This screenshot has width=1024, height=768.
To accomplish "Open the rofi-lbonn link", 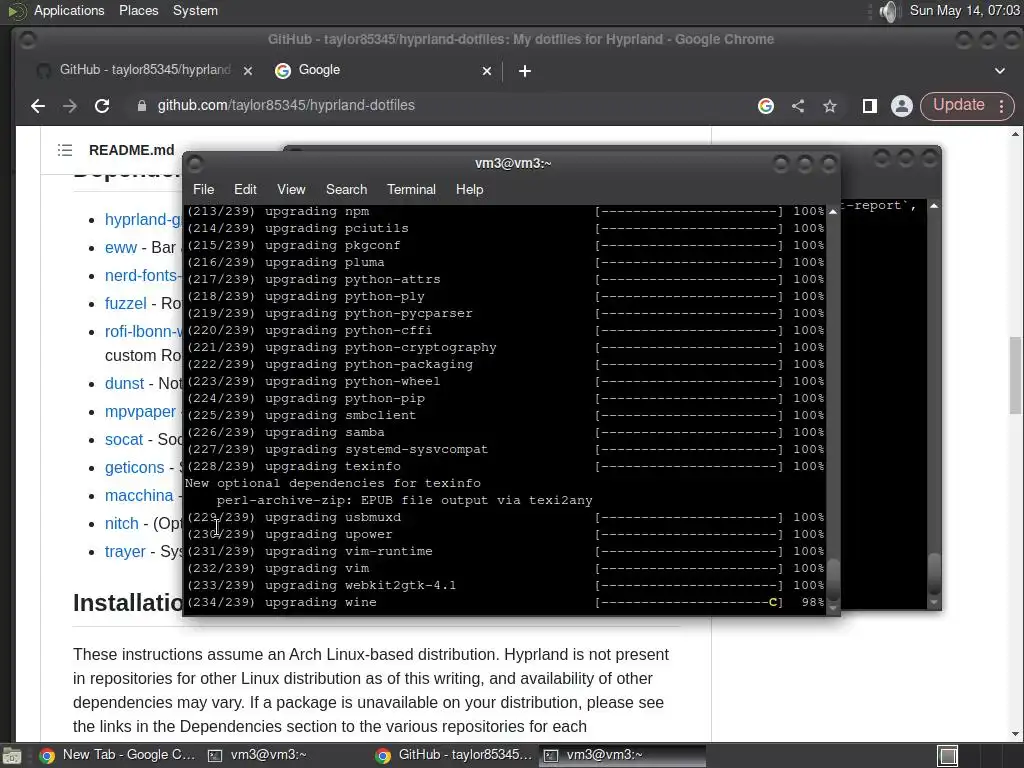I will tap(144, 332).
